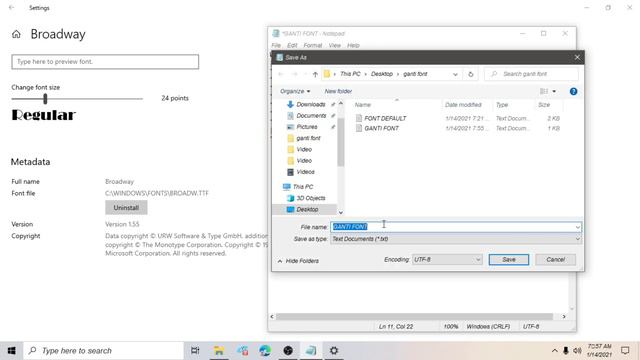Expand the File name dropdown arrow

[x=578, y=227]
